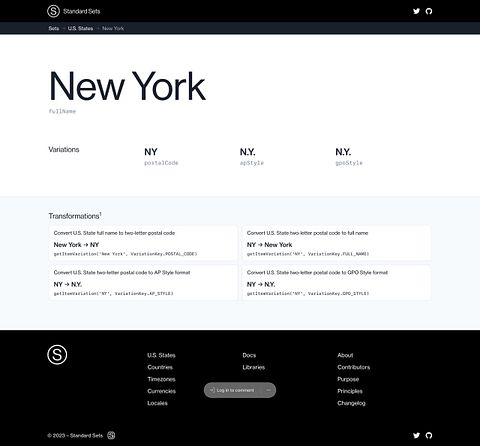This screenshot has width=480, height=446.
Task: Open the GitHub icon in the header
Action: pyautogui.click(x=429, y=11)
